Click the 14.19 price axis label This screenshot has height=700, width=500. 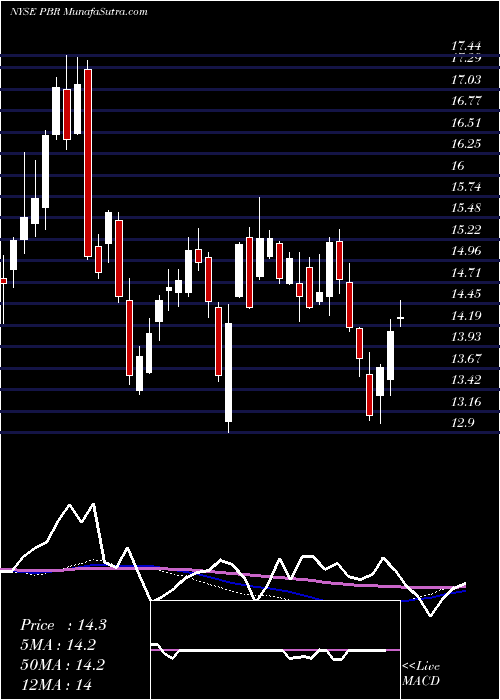point(466,316)
